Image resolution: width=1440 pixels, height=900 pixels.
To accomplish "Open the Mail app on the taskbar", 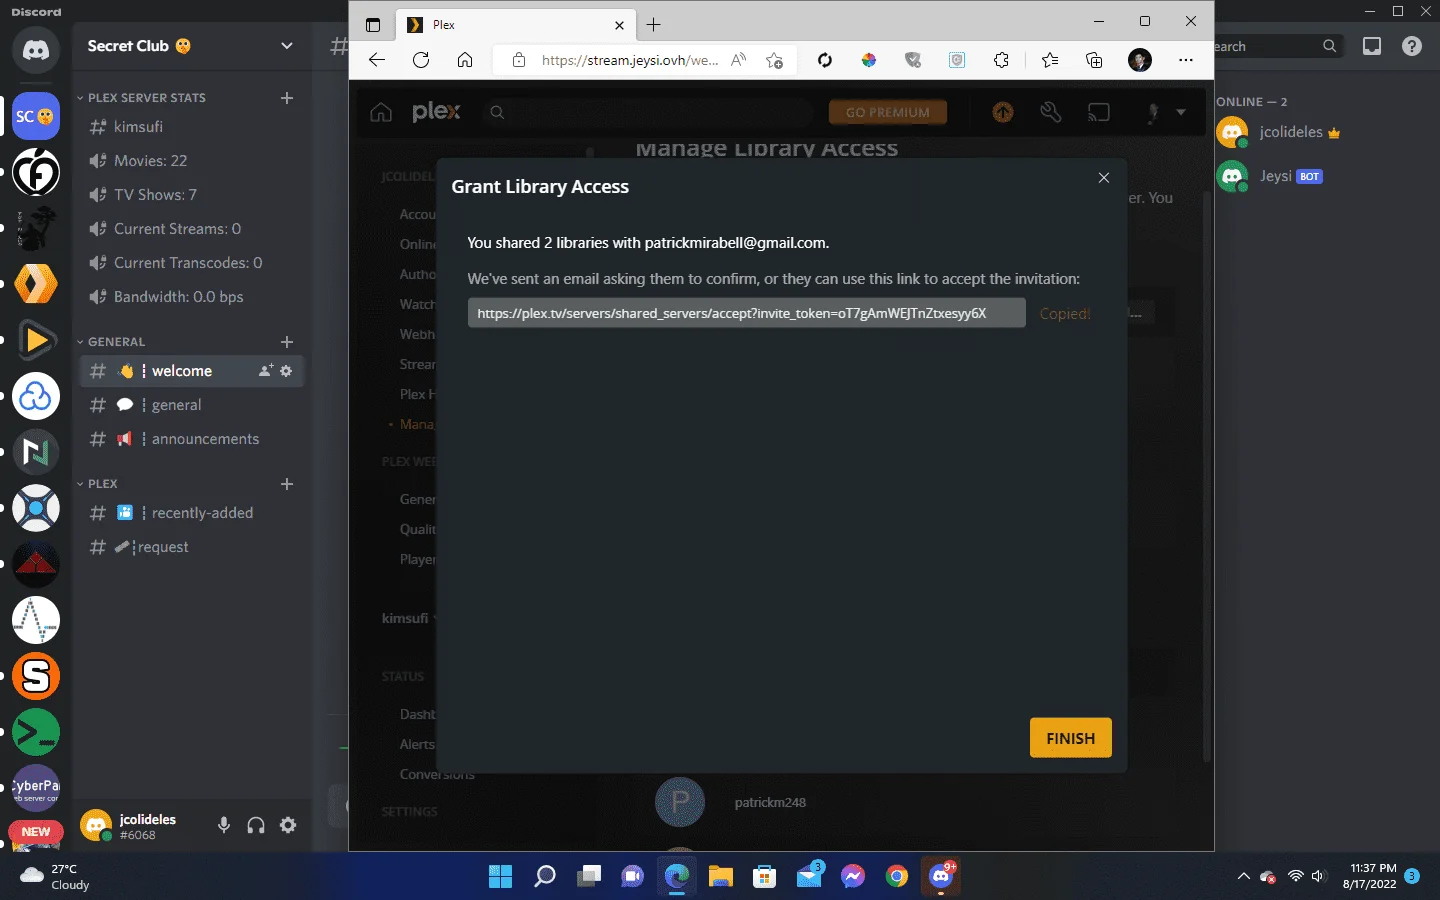I will tap(810, 876).
